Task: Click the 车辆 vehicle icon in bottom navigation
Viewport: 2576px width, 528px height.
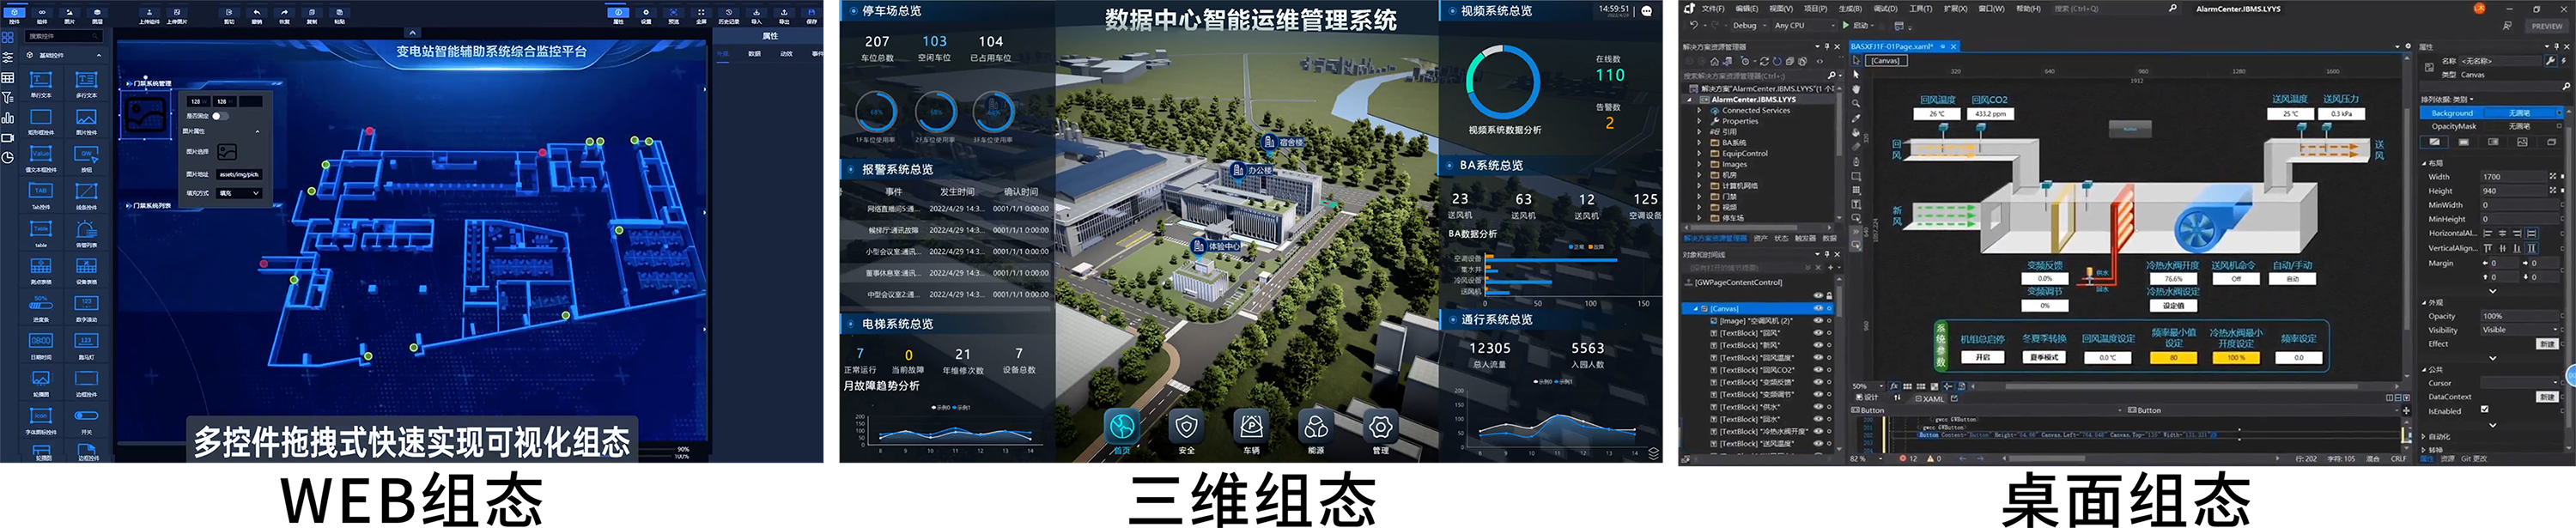Action: click(x=1251, y=427)
